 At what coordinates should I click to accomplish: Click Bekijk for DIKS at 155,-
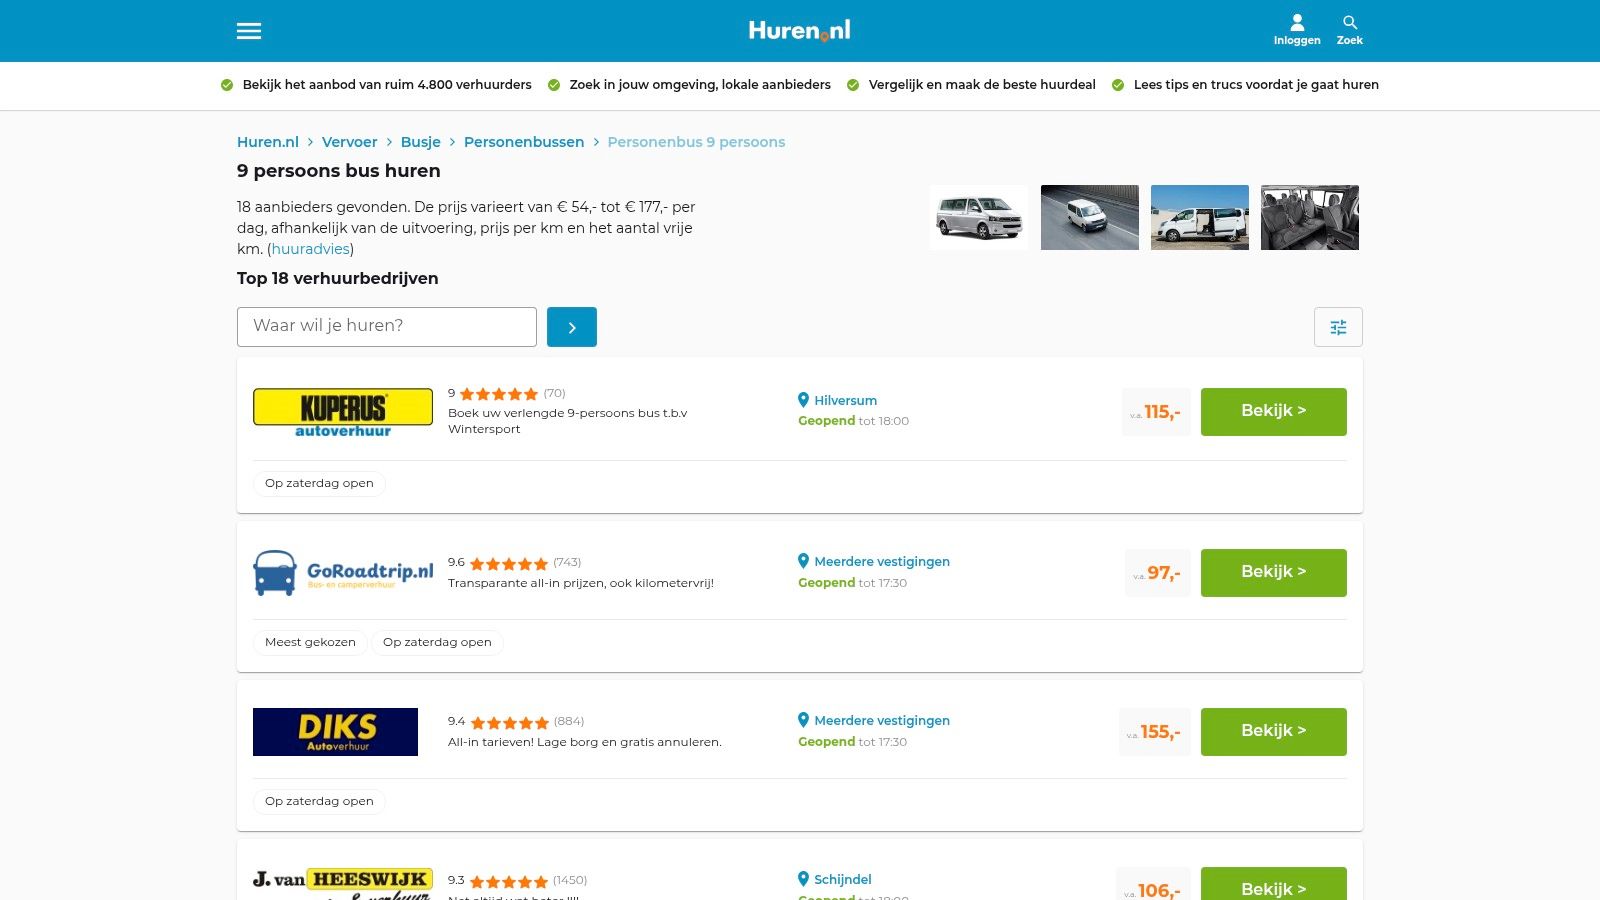[1274, 732]
